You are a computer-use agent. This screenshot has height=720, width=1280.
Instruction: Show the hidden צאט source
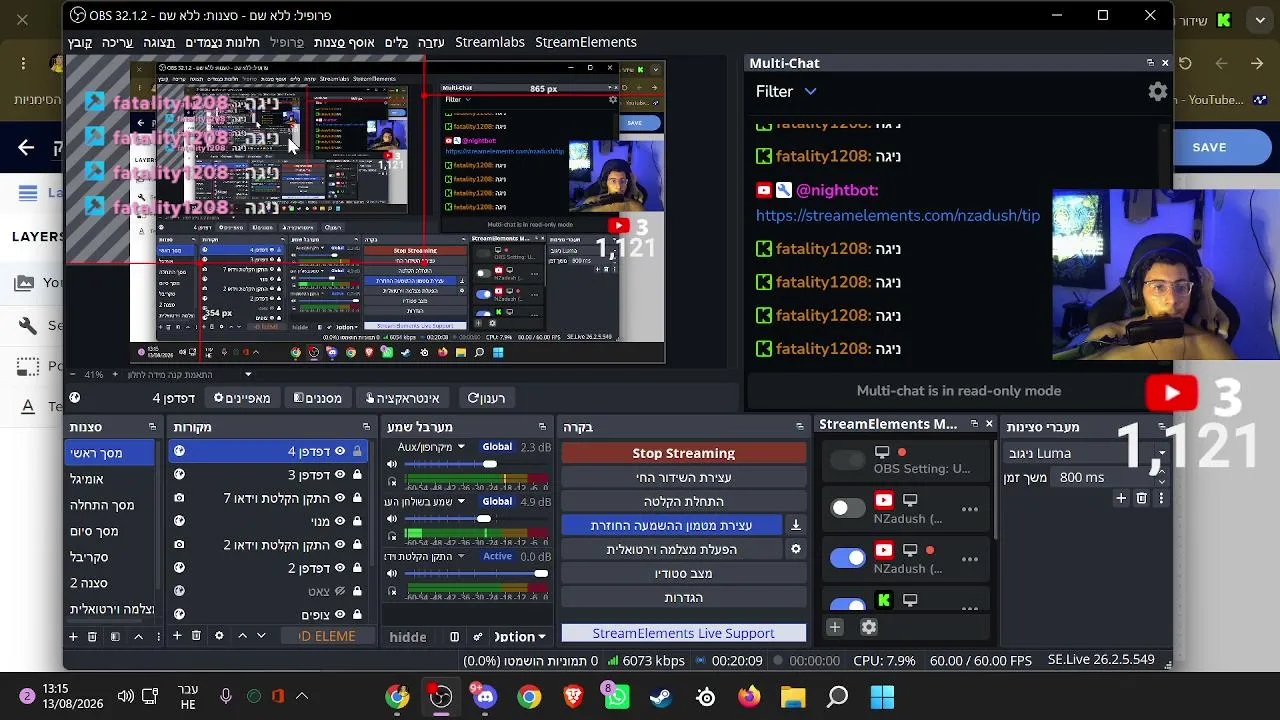(x=340, y=591)
